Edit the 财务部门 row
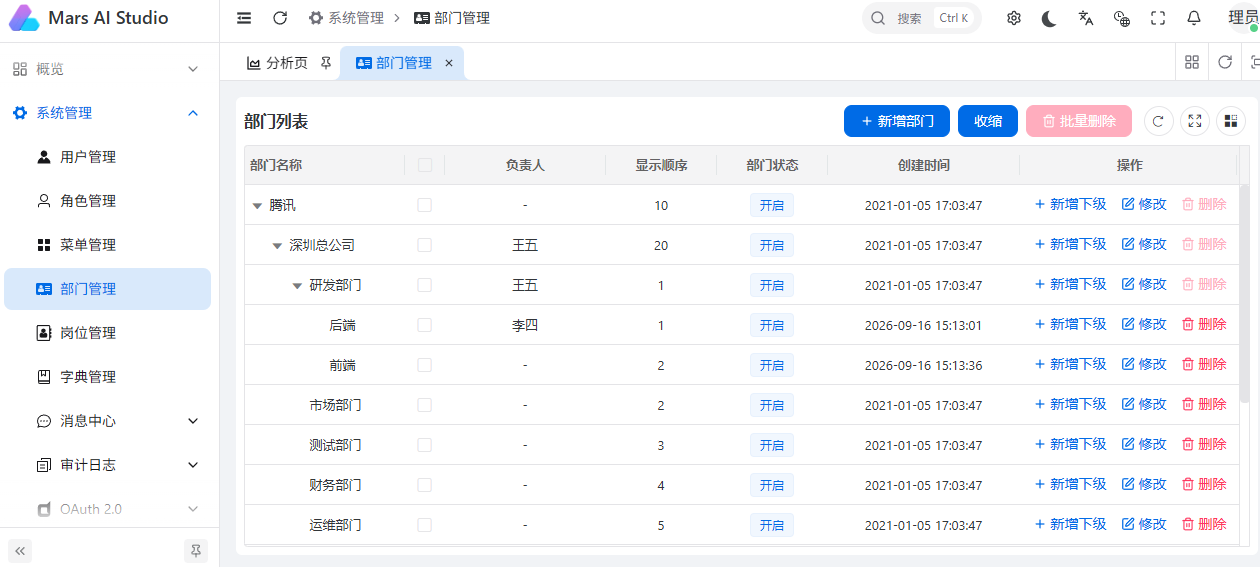1260x567 pixels. pyautogui.click(x=1144, y=484)
